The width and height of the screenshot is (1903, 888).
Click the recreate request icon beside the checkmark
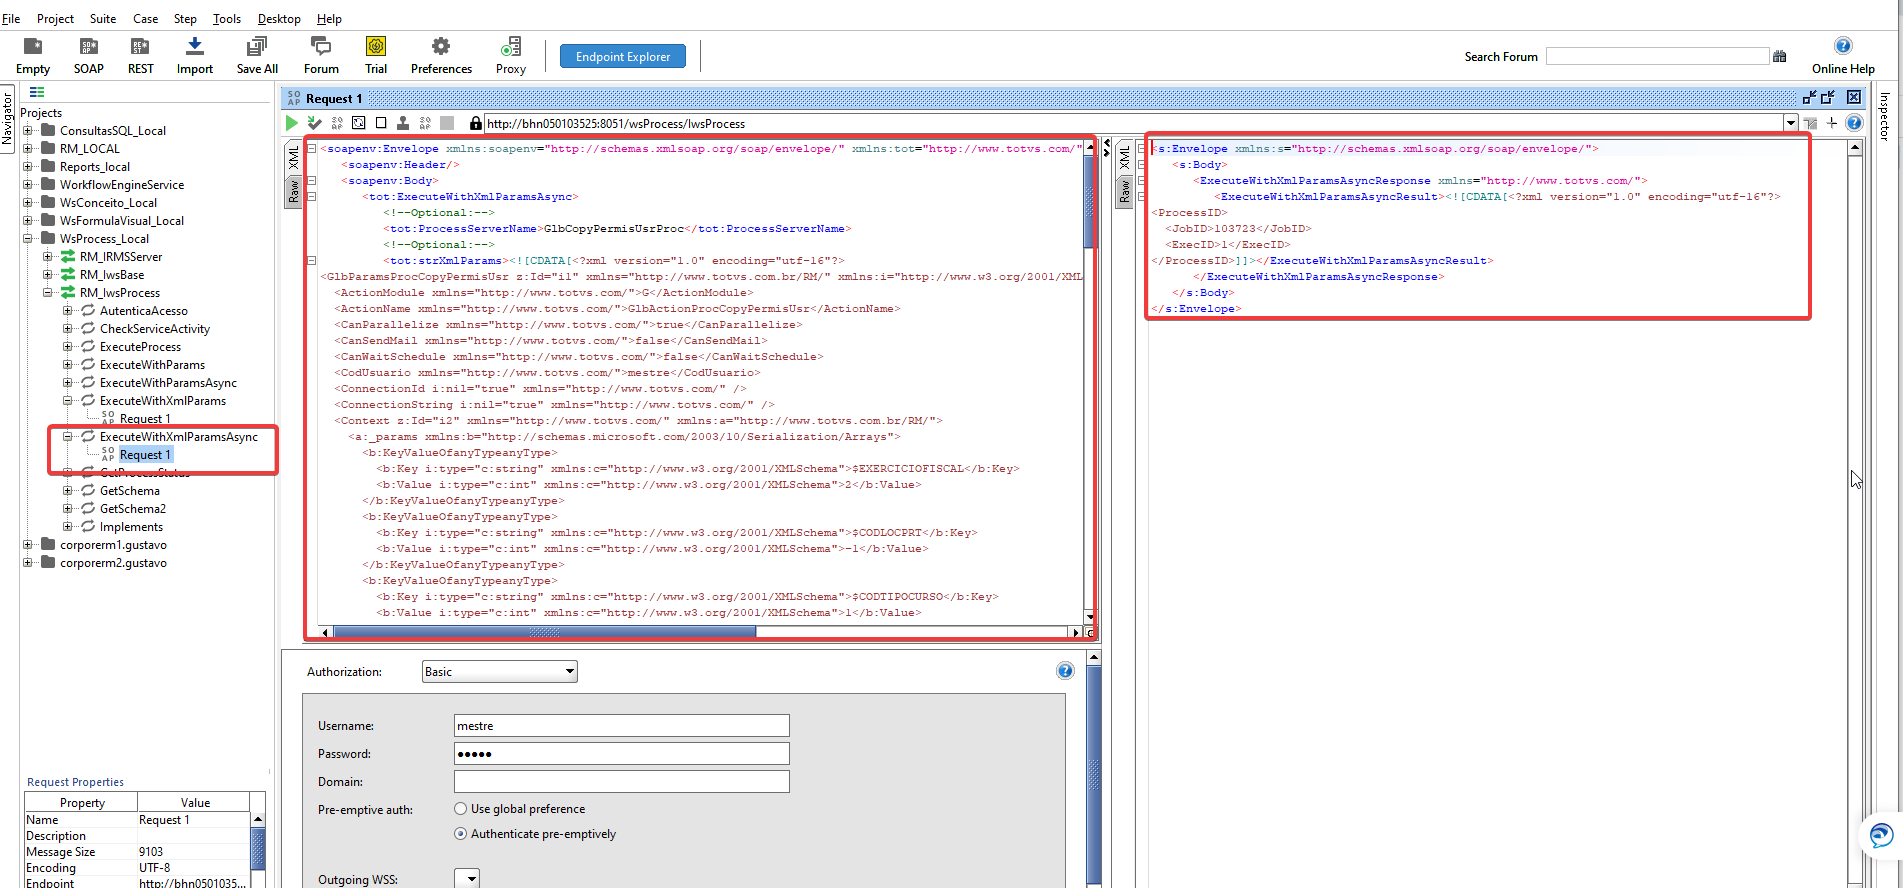(x=337, y=123)
